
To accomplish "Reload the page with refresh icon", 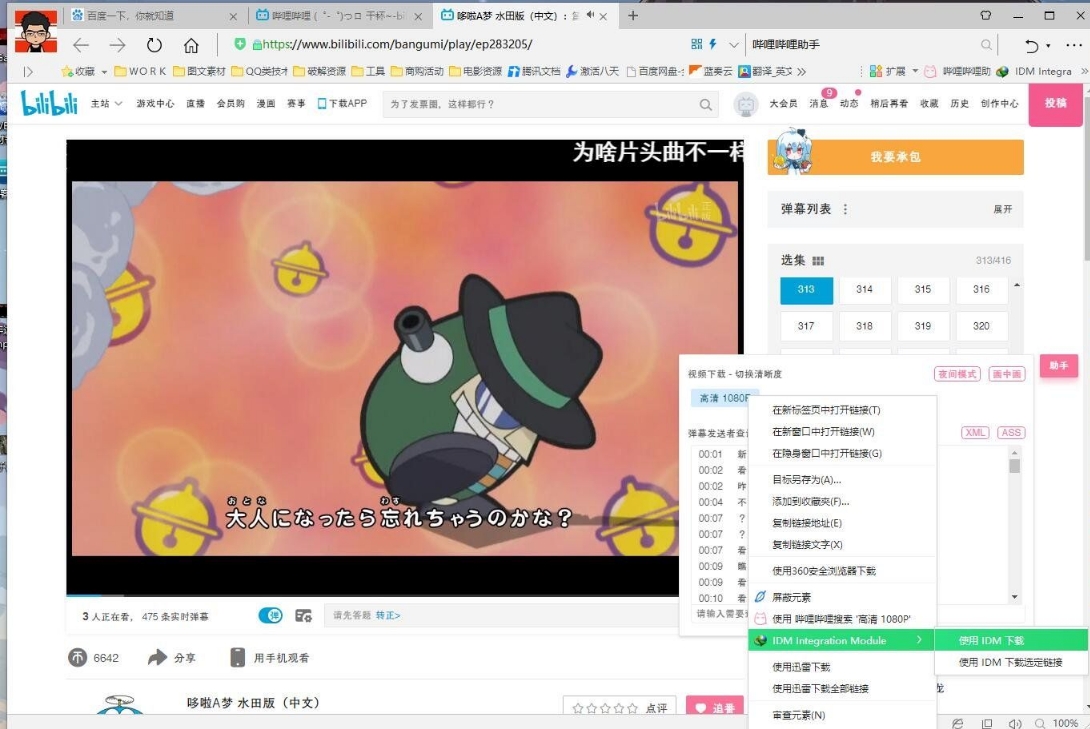I will point(154,45).
